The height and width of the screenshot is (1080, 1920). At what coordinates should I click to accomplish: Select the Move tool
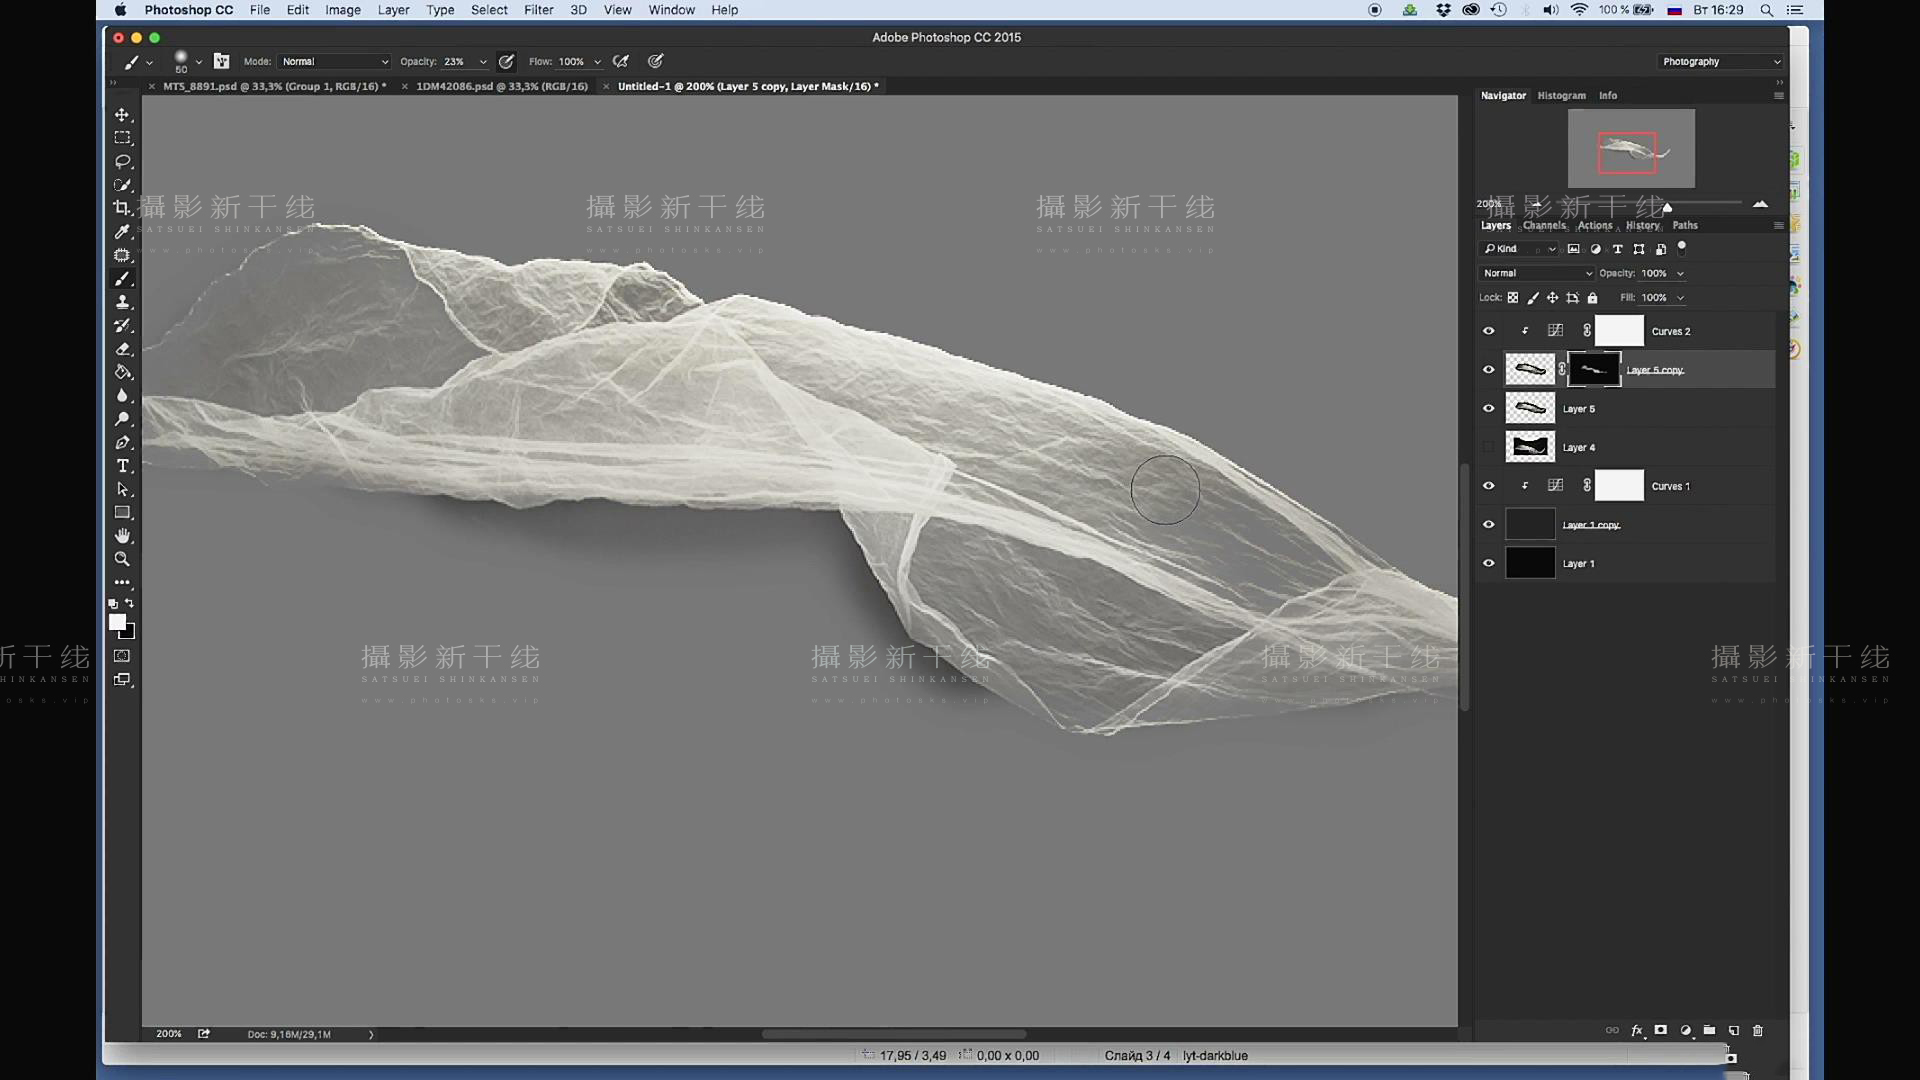pyautogui.click(x=122, y=115)
